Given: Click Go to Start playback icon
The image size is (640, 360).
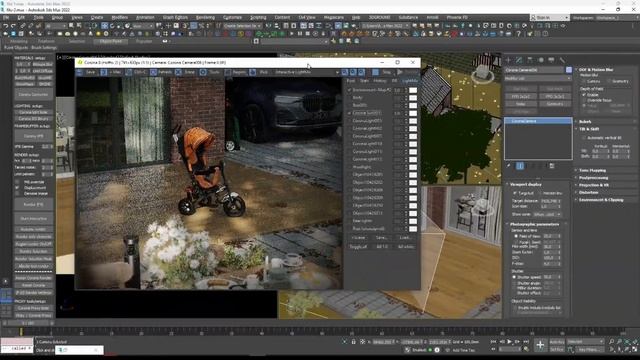Looking at the screenshot, I should (493, 342).
